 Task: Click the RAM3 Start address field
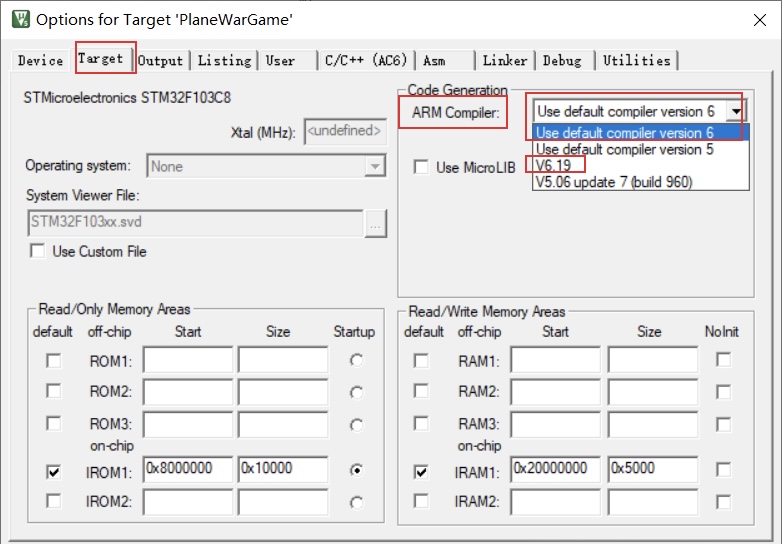pos(556,424)
